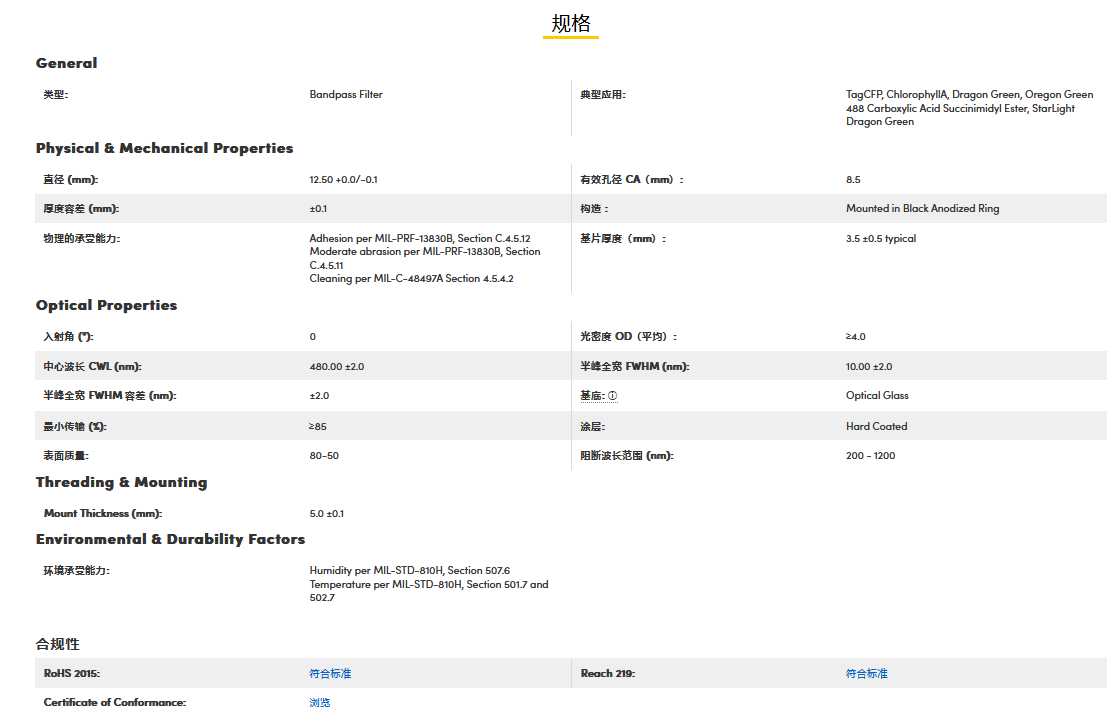Select the Physical & Mechanical Properties heading
The width and height of the screenshot is (1112, 719).
click(x=164, y=148)
